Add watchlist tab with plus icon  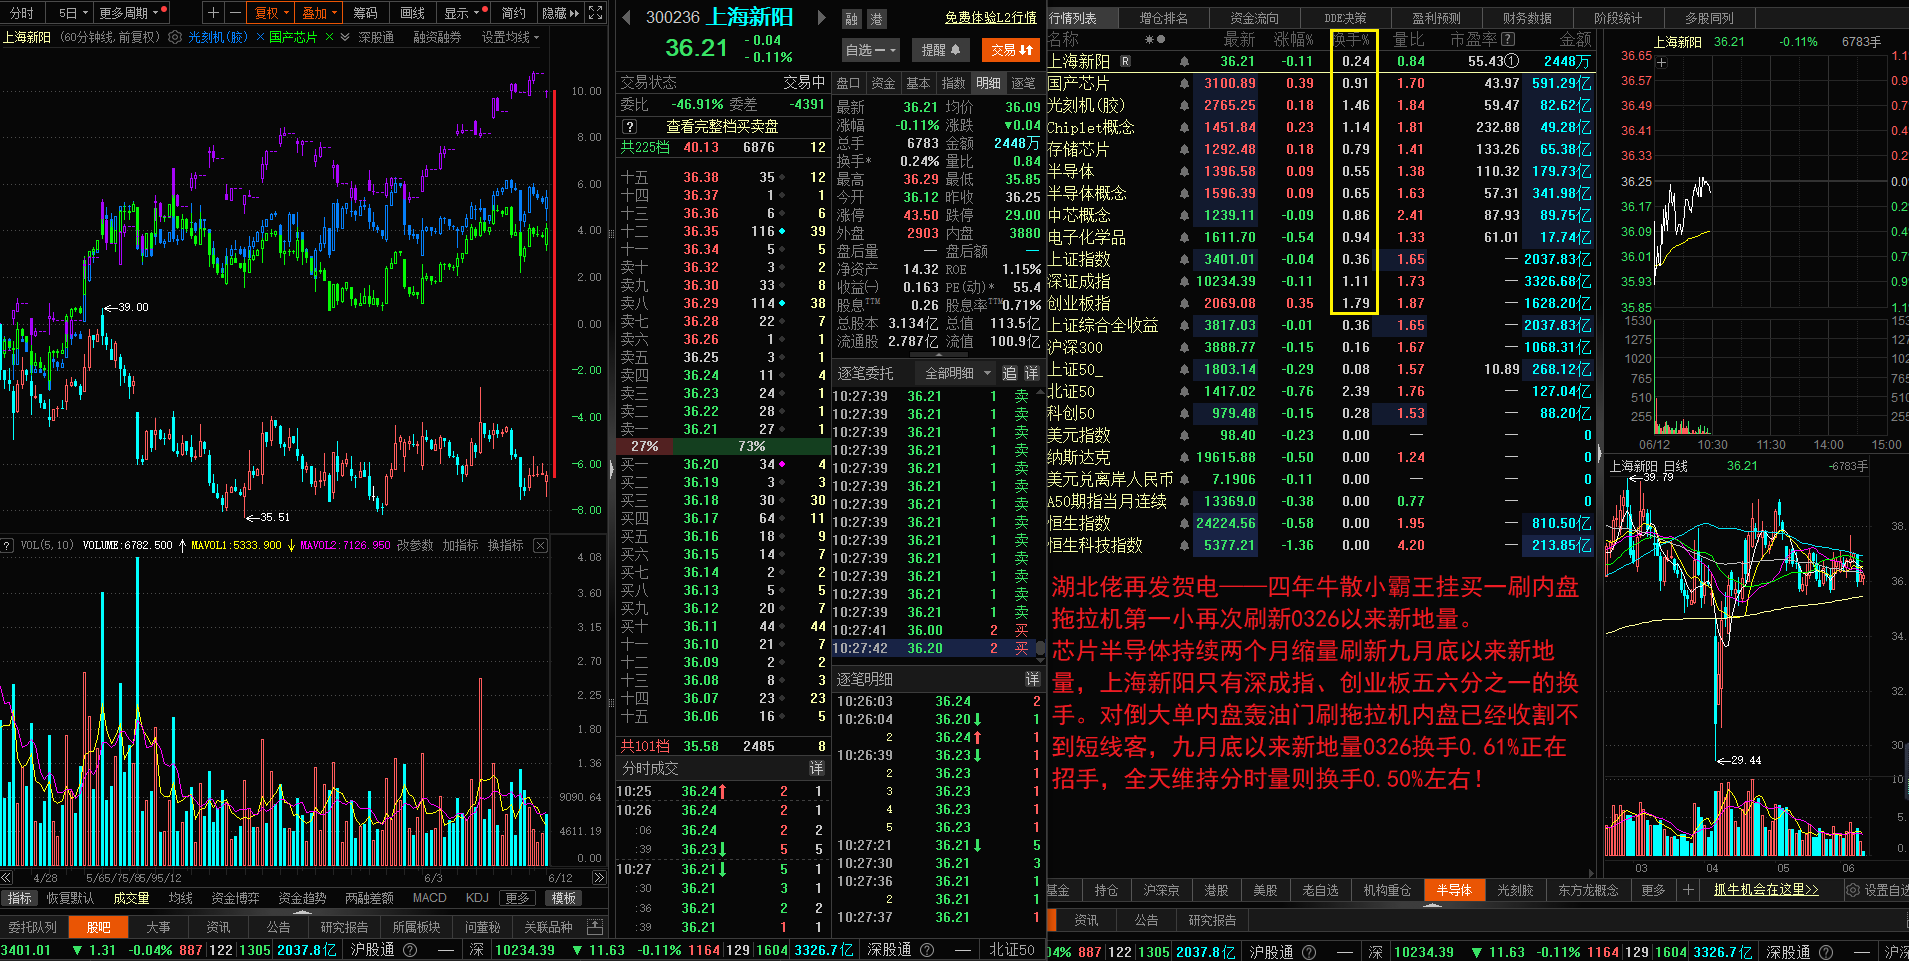click(1688, 889)
